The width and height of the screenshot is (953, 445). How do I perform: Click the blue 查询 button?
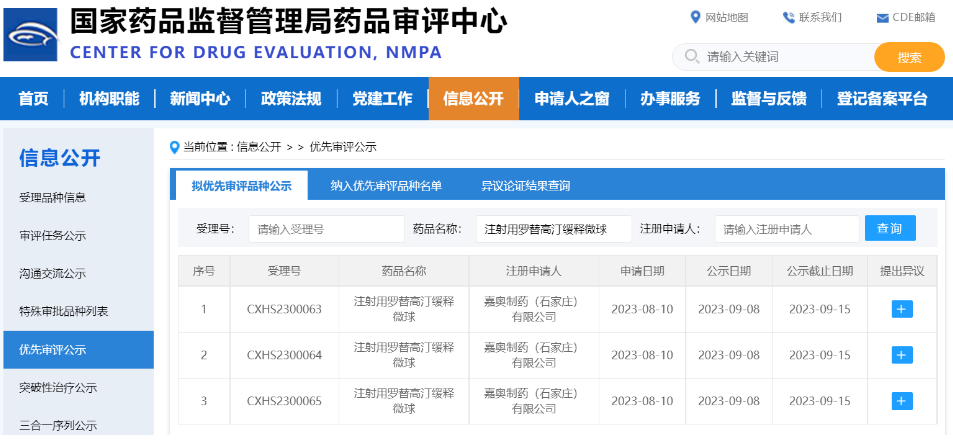pyautogui.click(x=890, y=229)
